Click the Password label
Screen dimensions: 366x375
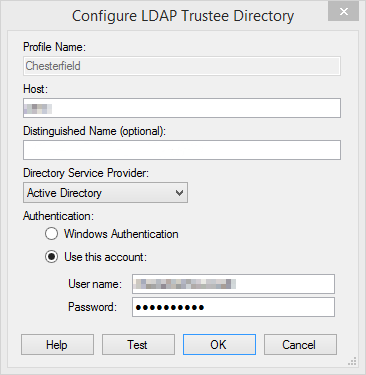[93, 307]
